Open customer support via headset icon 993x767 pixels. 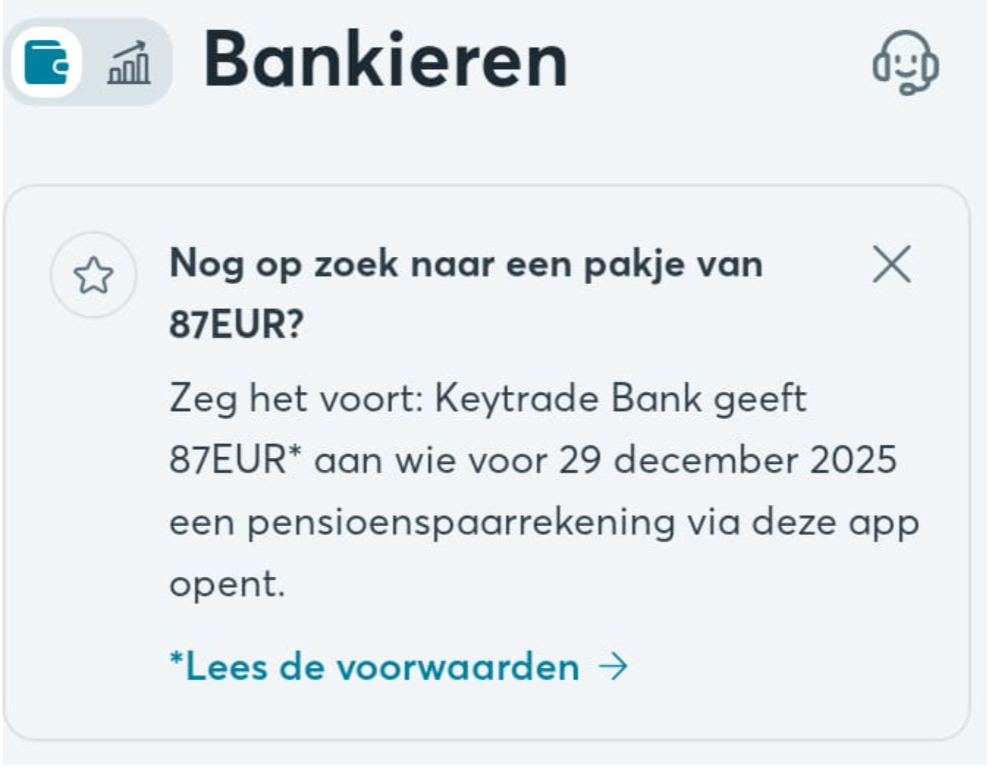point(905,62)
